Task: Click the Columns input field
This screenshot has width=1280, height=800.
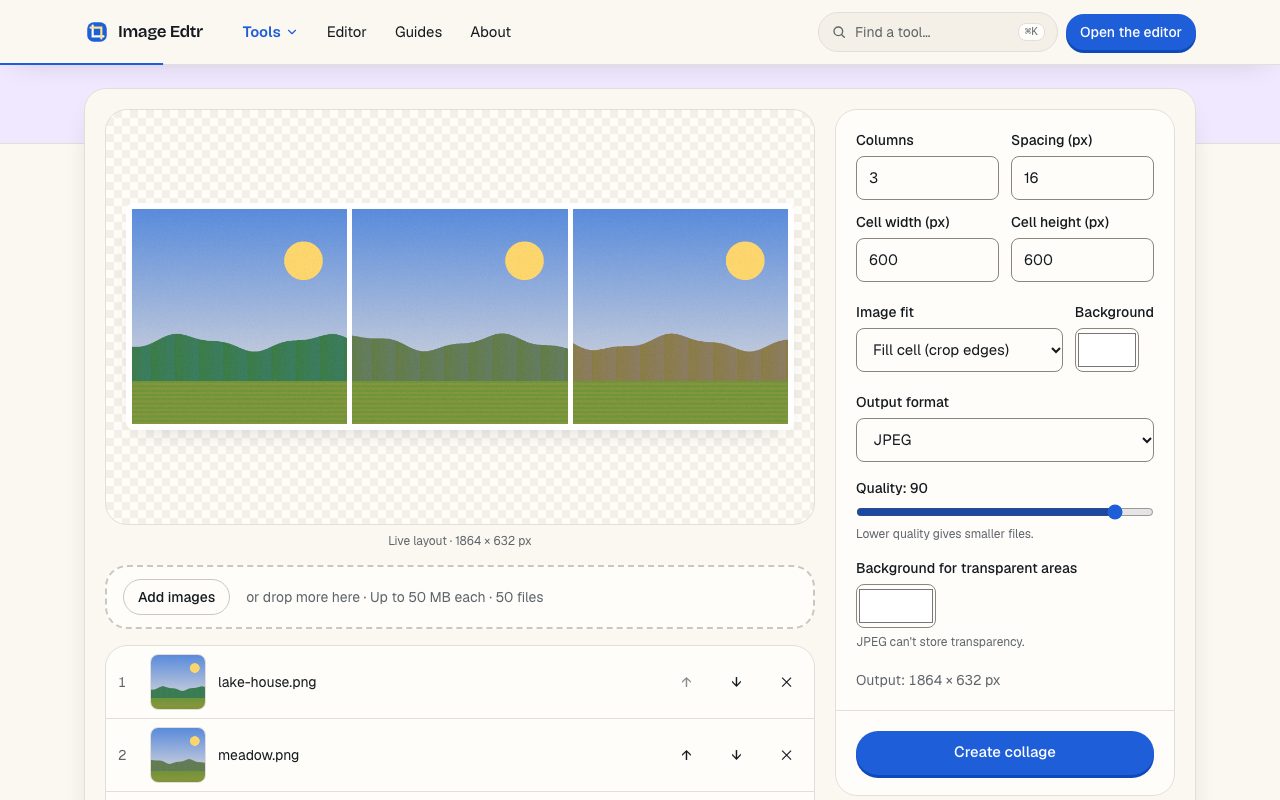Action: click(x=927, y=178)
